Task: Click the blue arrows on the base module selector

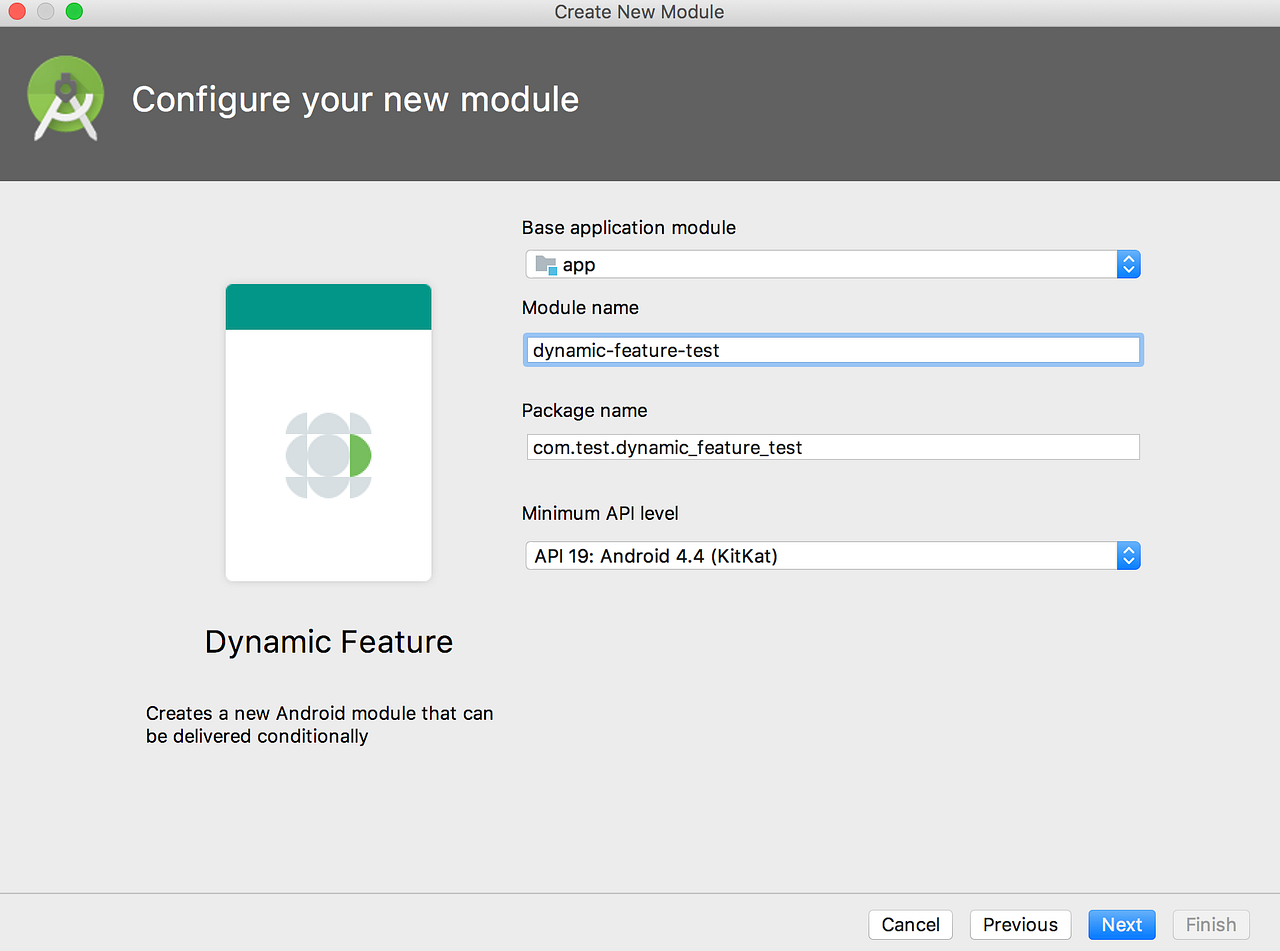Action: 1128,264
